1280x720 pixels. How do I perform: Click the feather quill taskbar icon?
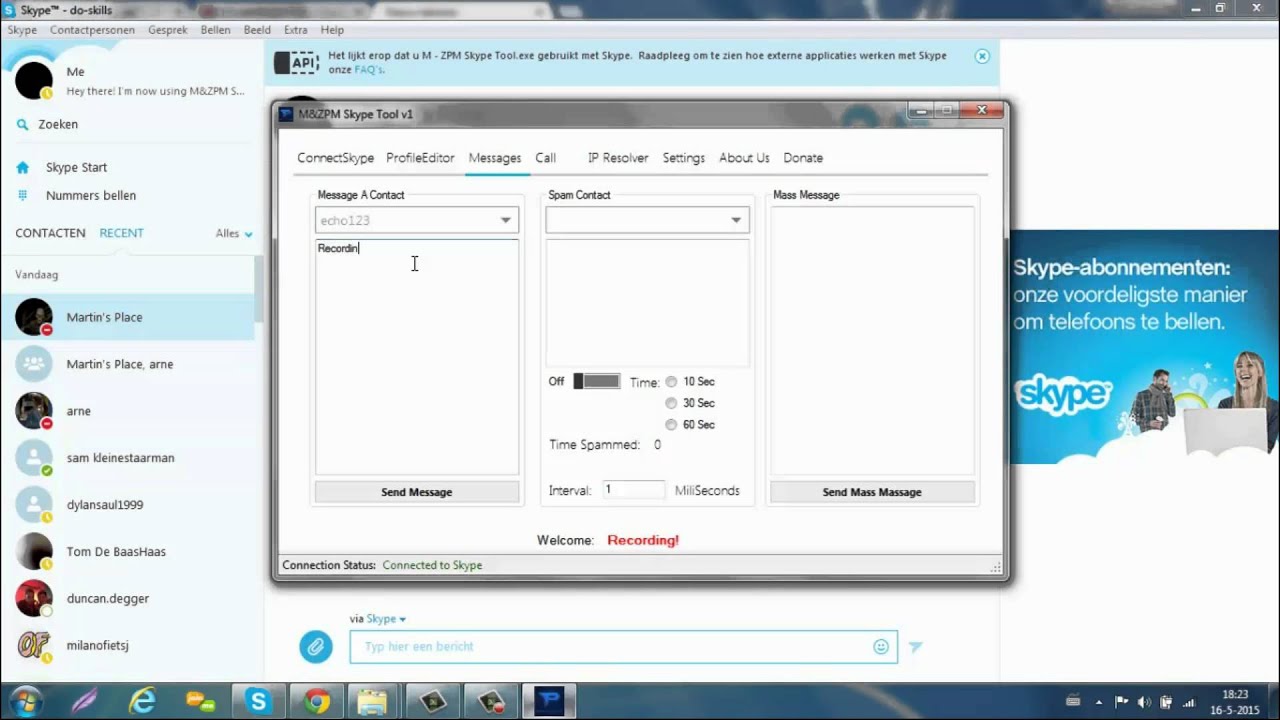click(x=83, y=702)
